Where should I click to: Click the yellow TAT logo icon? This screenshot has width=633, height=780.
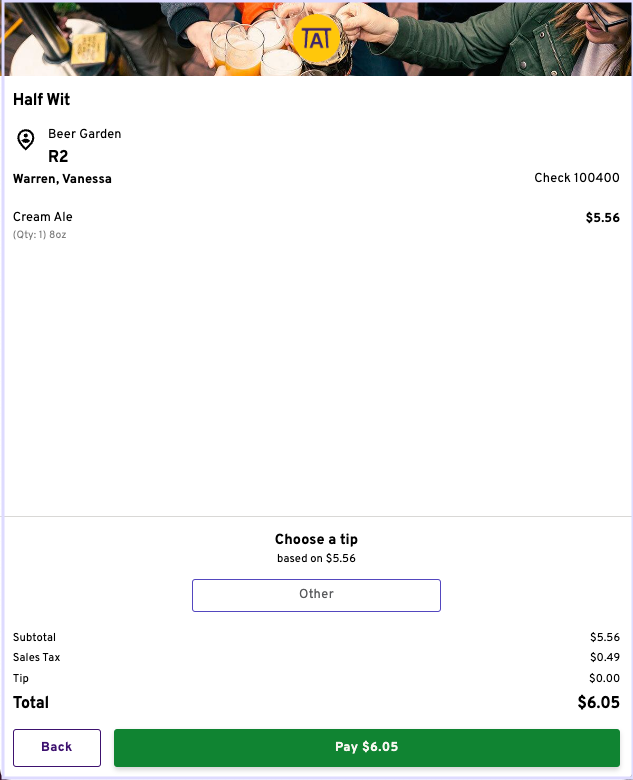coord(316,39)
